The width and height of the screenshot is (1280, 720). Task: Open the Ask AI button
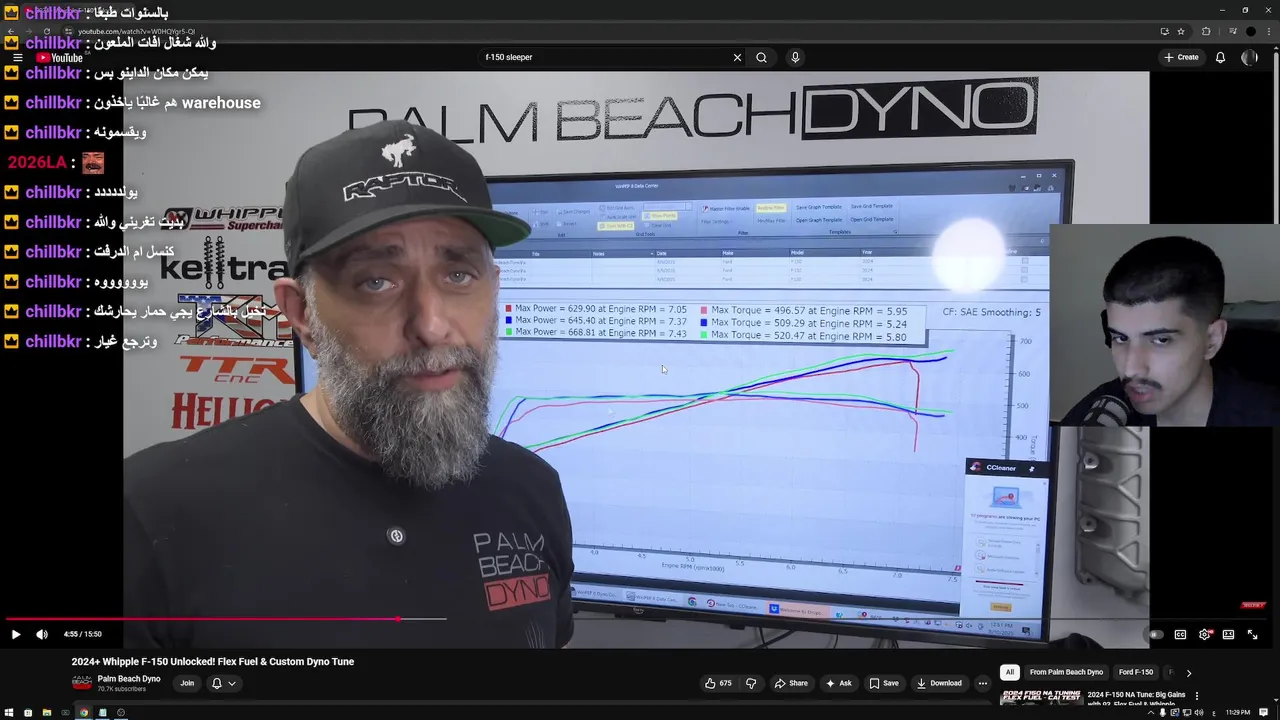(838, 683)
